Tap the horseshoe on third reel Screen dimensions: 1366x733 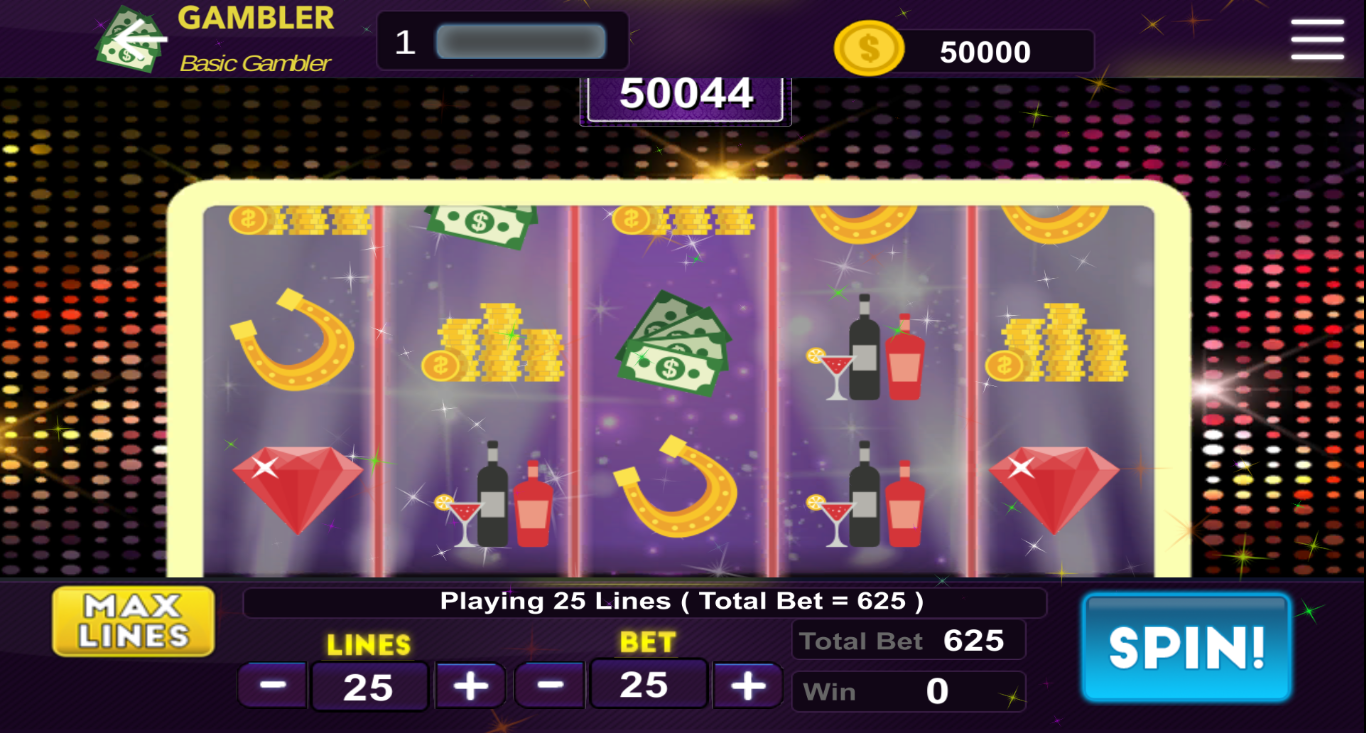(x=675, y=486)
